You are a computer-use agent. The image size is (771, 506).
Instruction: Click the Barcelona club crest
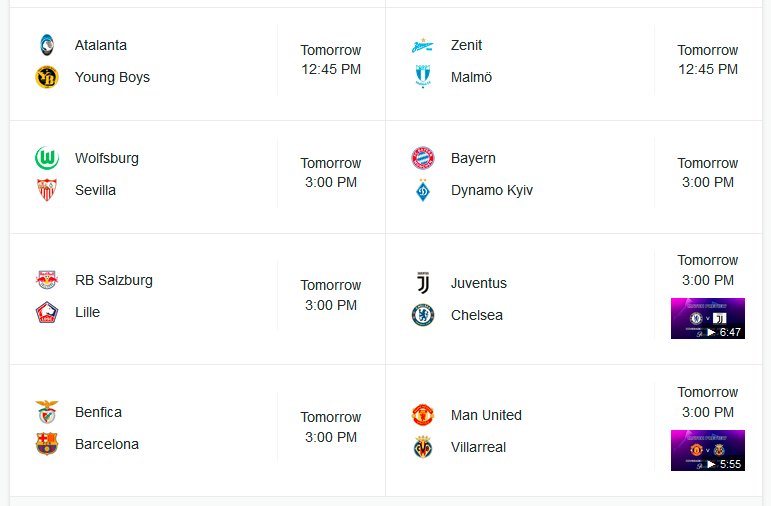point(47,444)
